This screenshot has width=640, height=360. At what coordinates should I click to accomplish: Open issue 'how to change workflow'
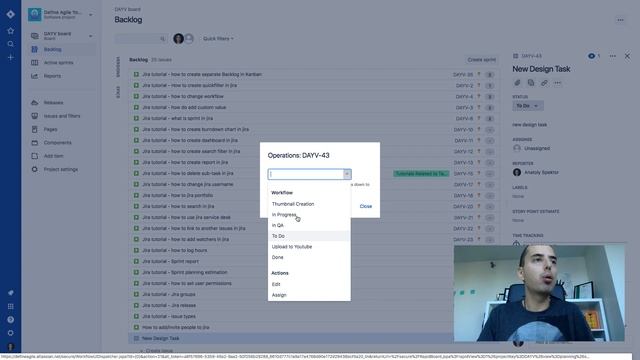click(x=183, y=97)
